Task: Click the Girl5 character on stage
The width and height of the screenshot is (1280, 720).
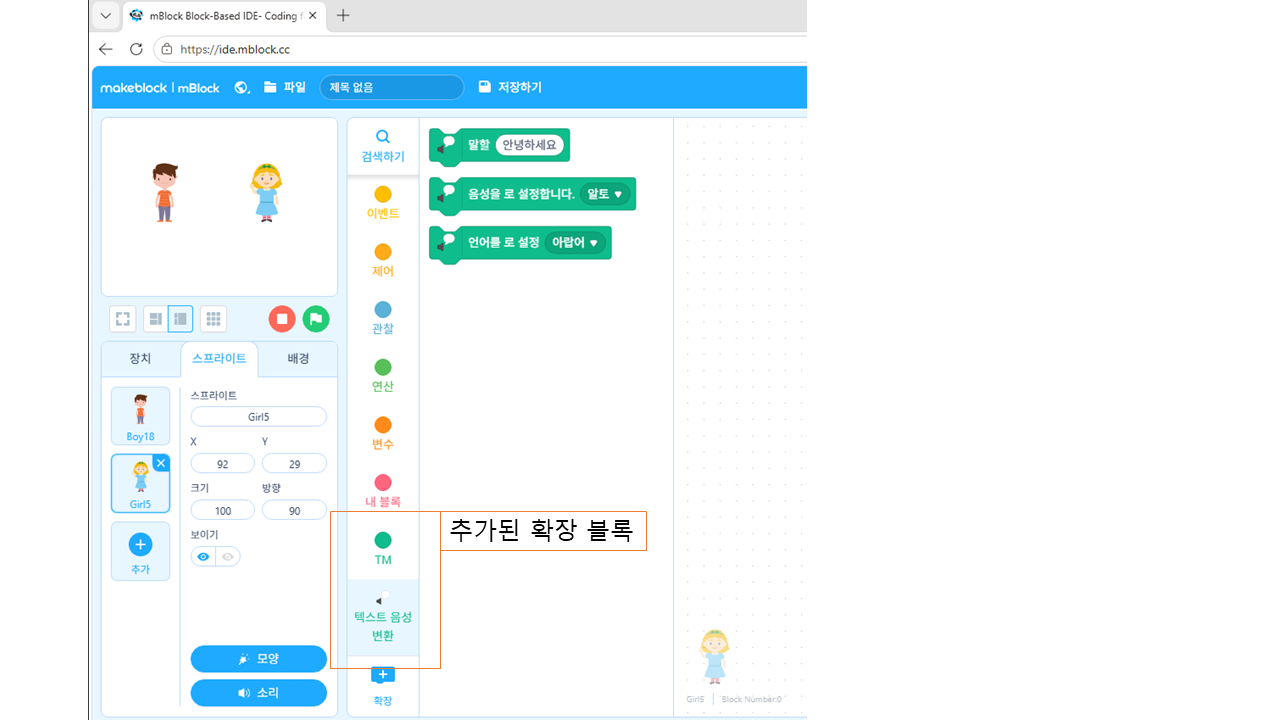Action: [266, 192]
